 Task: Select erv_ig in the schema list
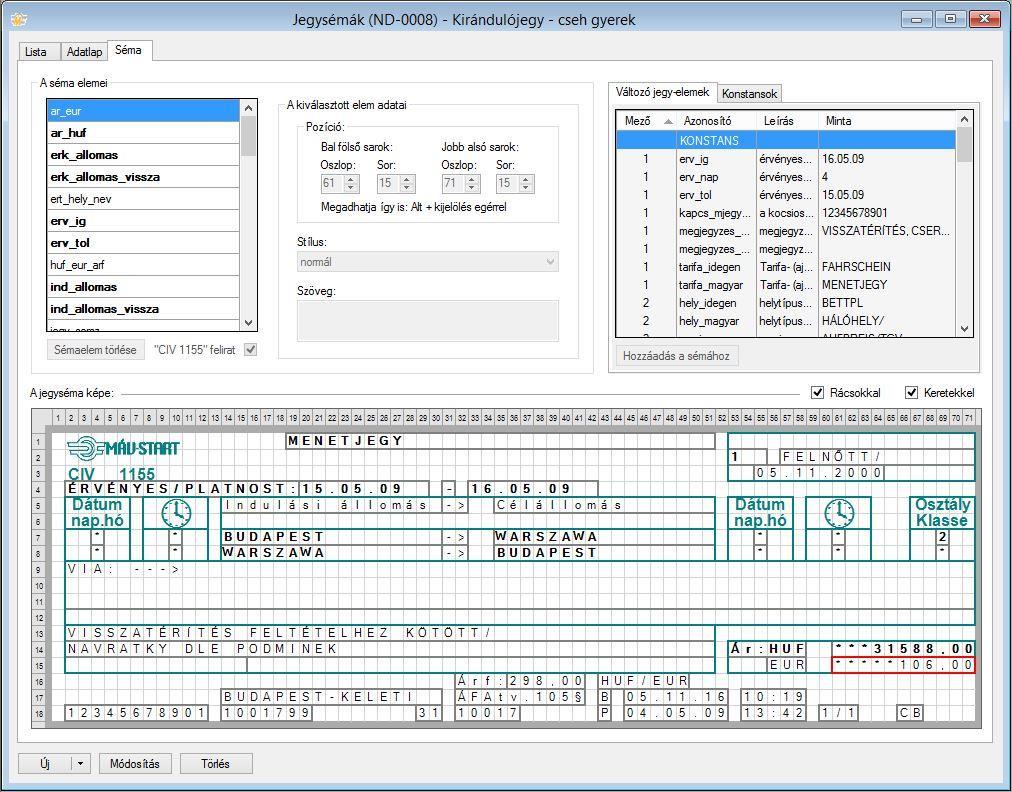point(143,221)
